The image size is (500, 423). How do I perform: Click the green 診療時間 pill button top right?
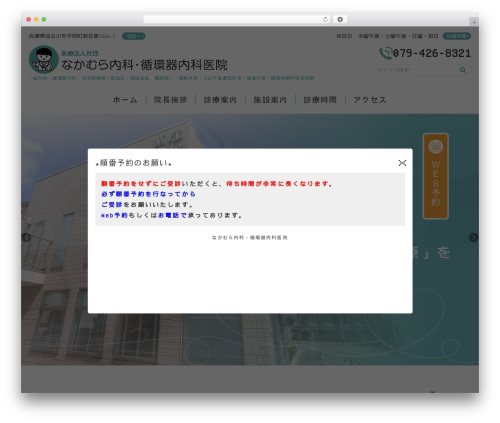click(x=457, y=36)
